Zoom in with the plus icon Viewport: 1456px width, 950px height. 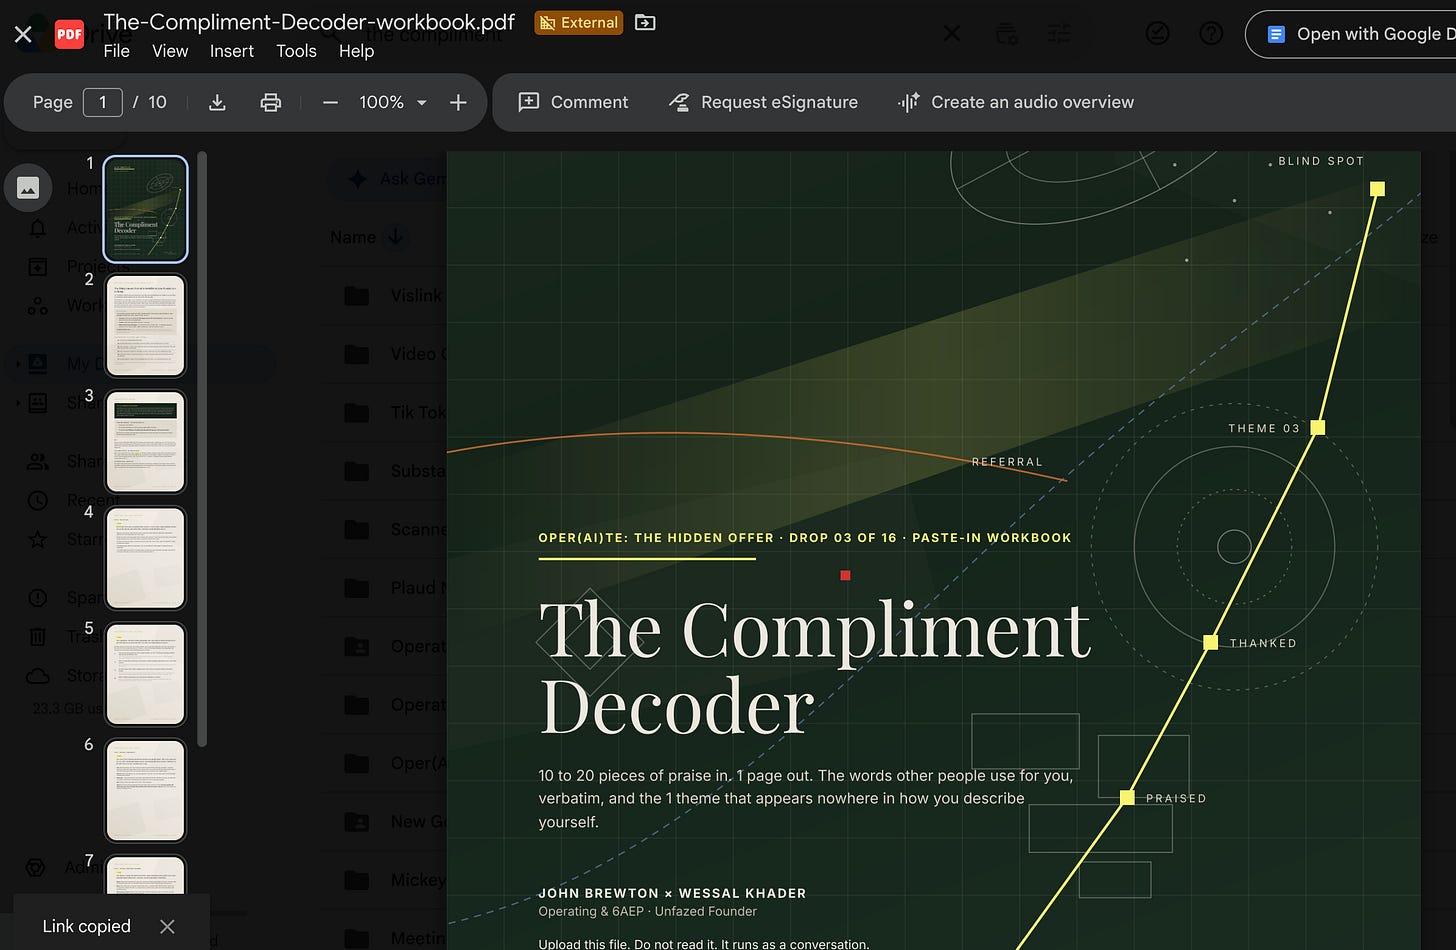[x=458, y=102]
